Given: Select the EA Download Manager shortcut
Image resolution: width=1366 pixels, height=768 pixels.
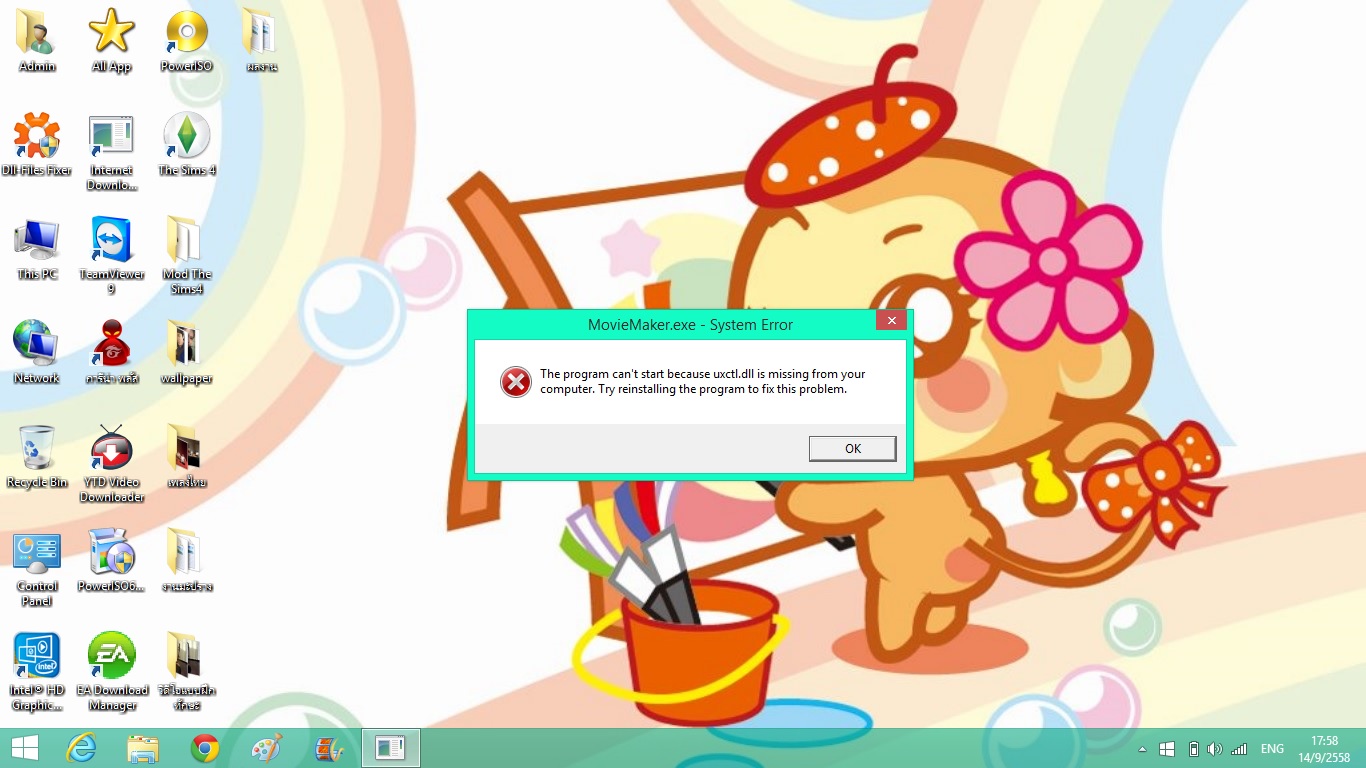Looking at the screenshot, I should [112, 673].
